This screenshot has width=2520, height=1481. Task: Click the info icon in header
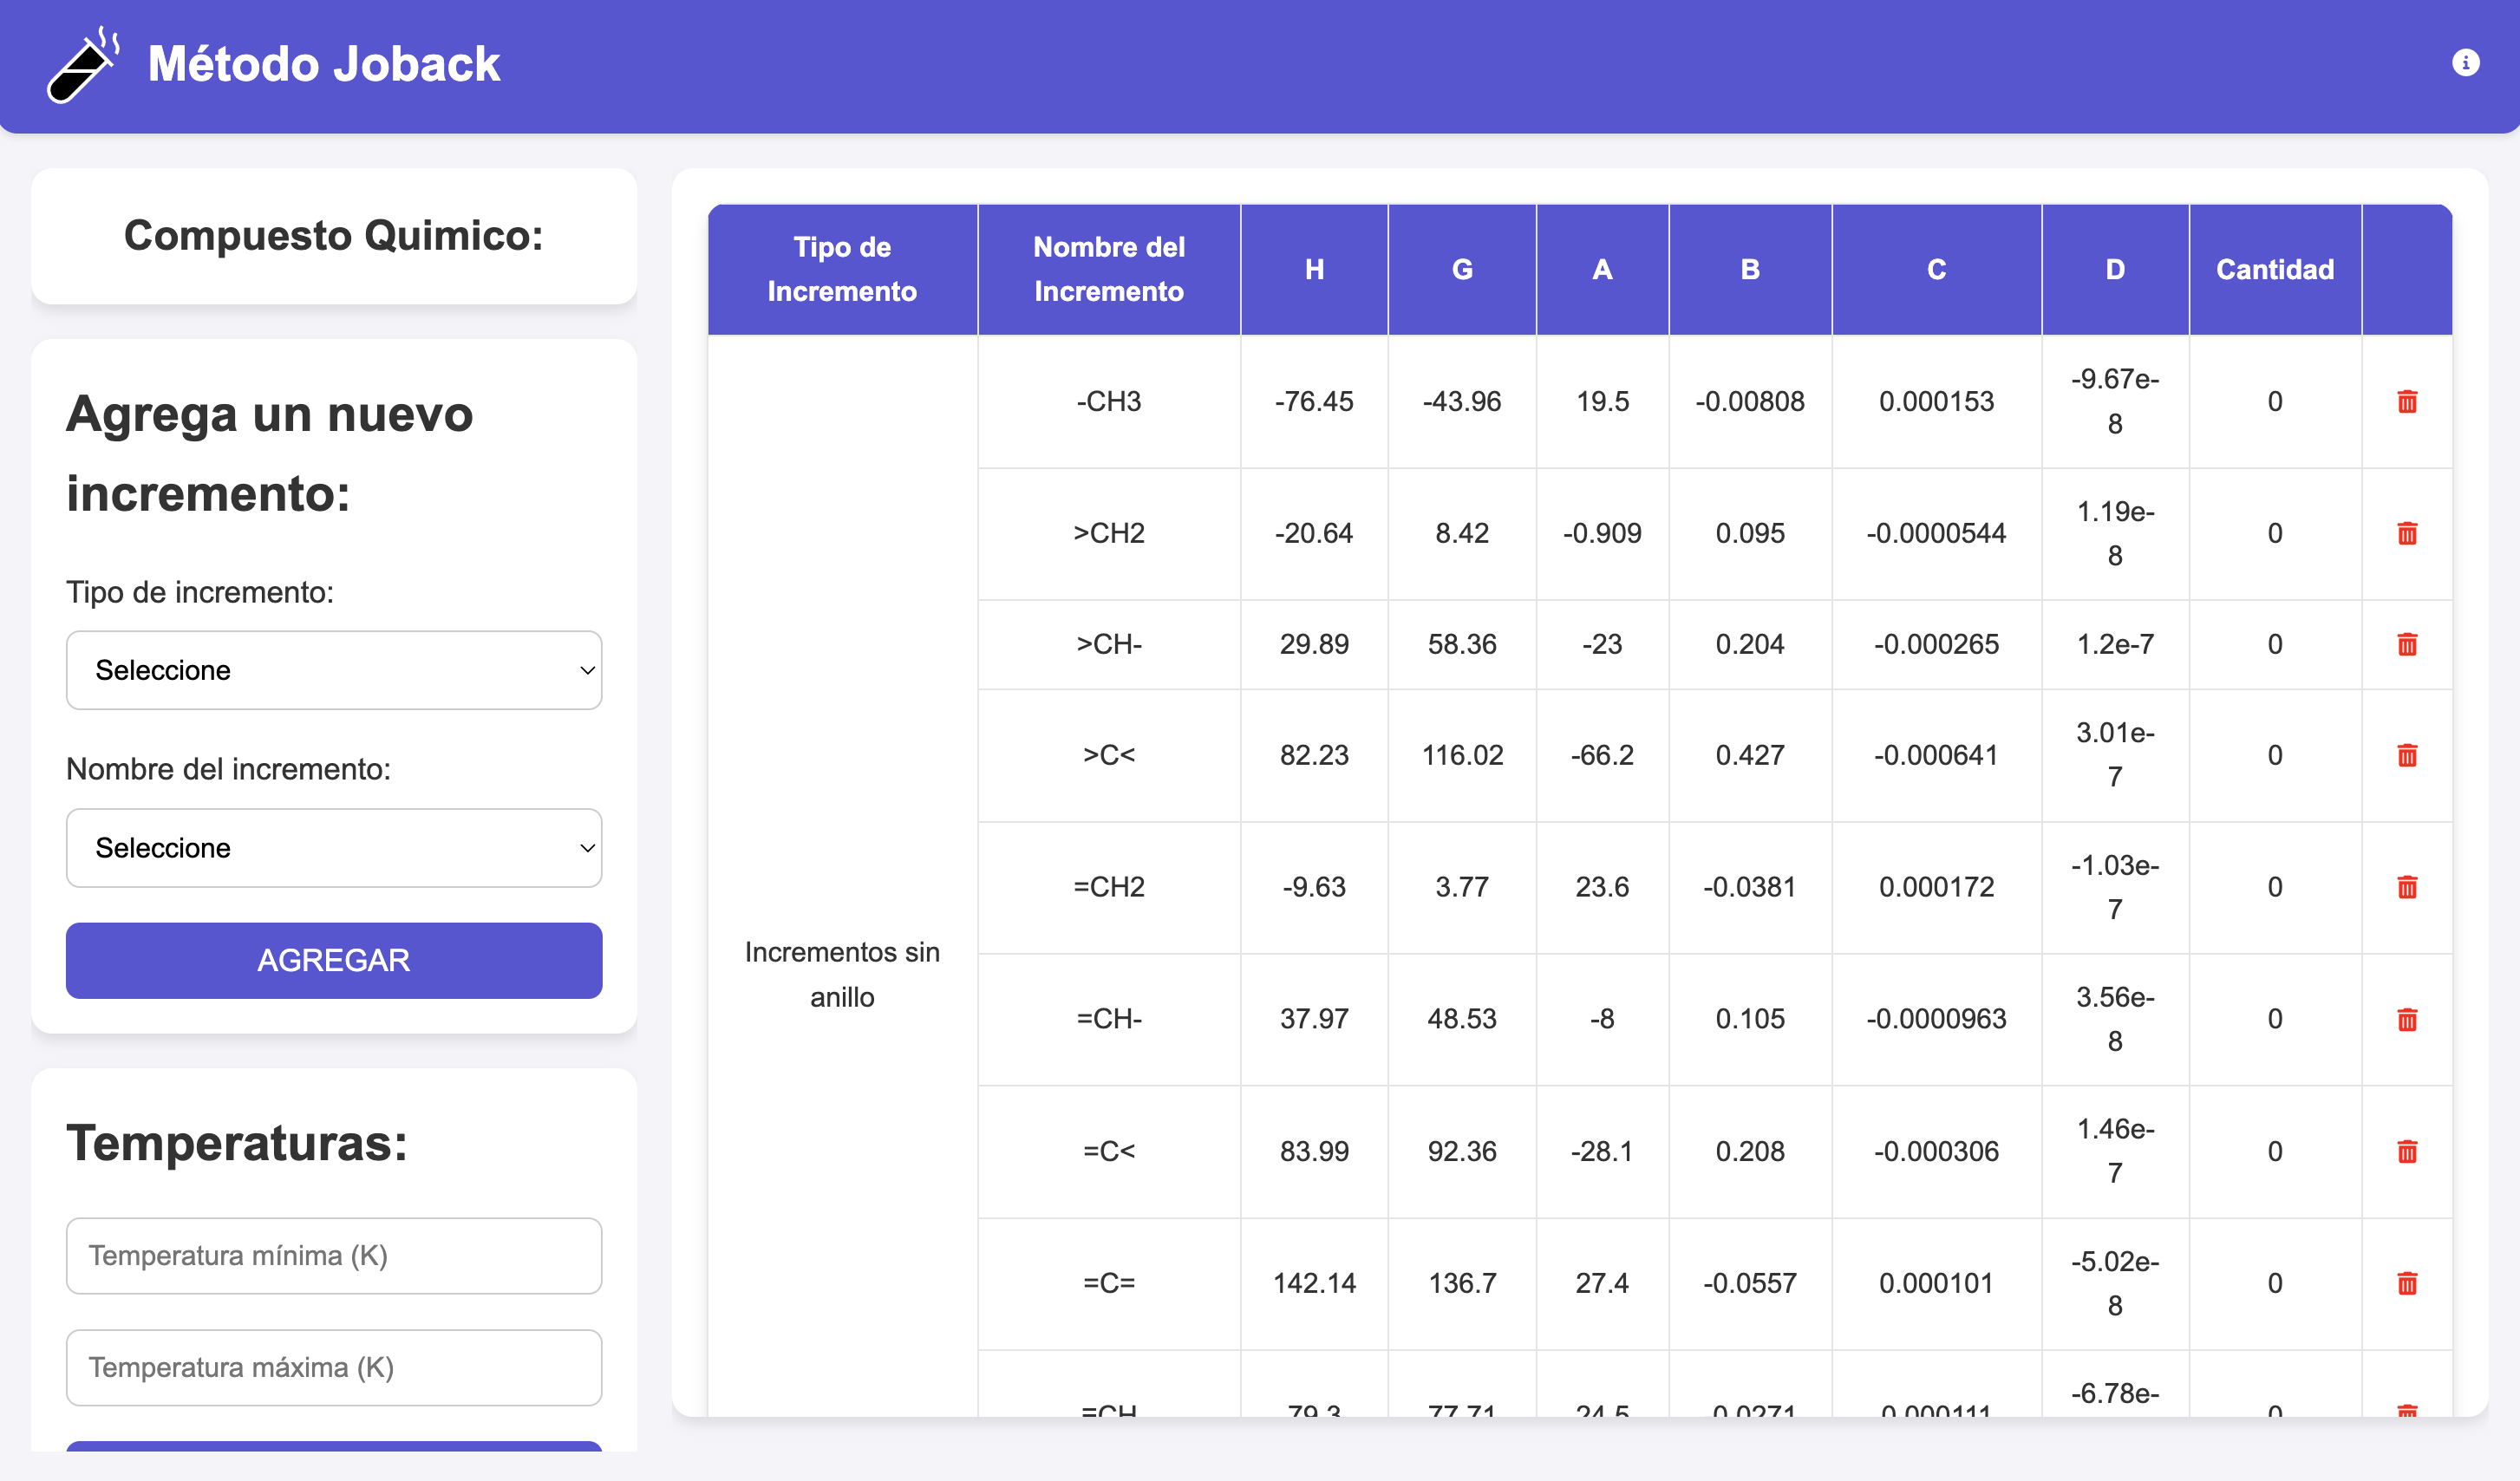tap(2465, 63)
